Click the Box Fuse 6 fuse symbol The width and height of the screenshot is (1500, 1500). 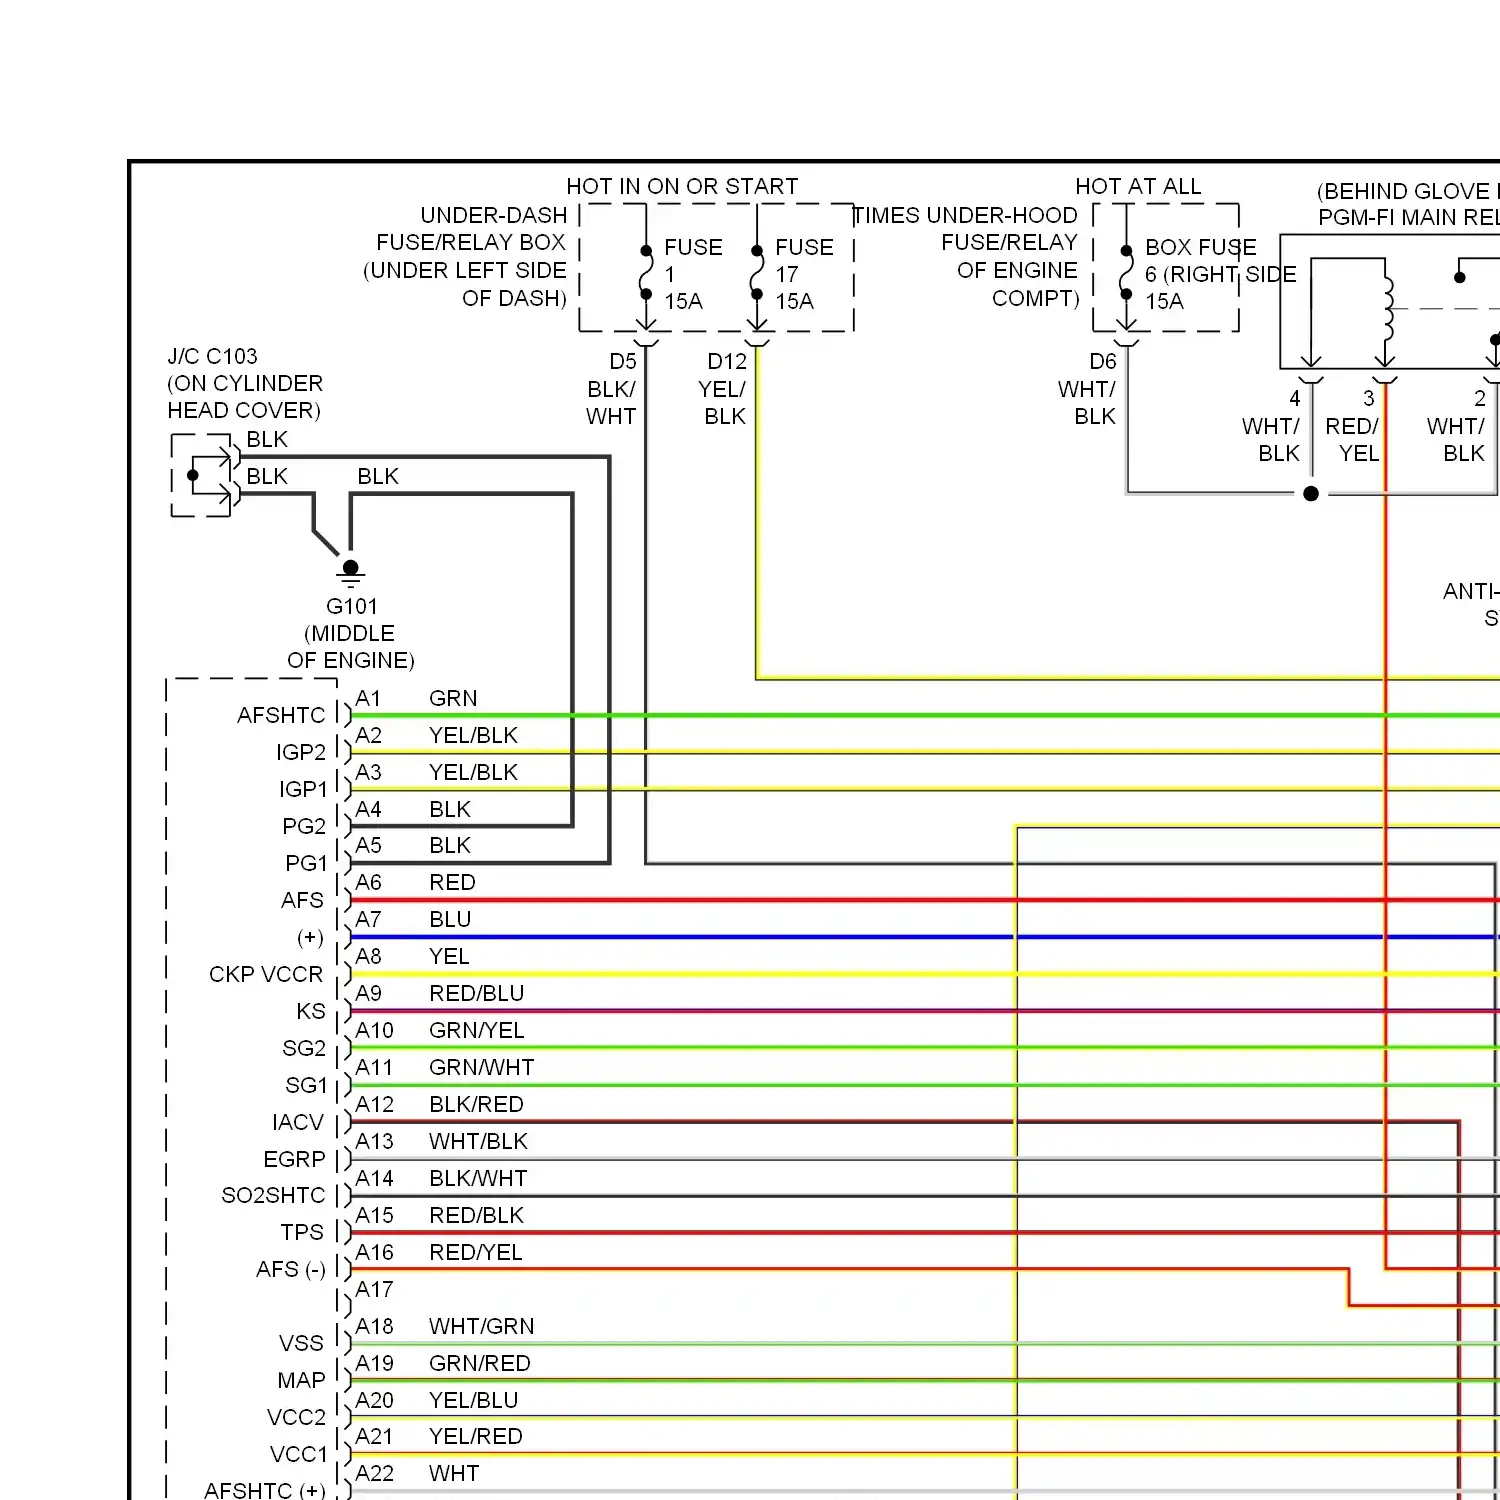pyautogui.click(x=1127, y=272)
